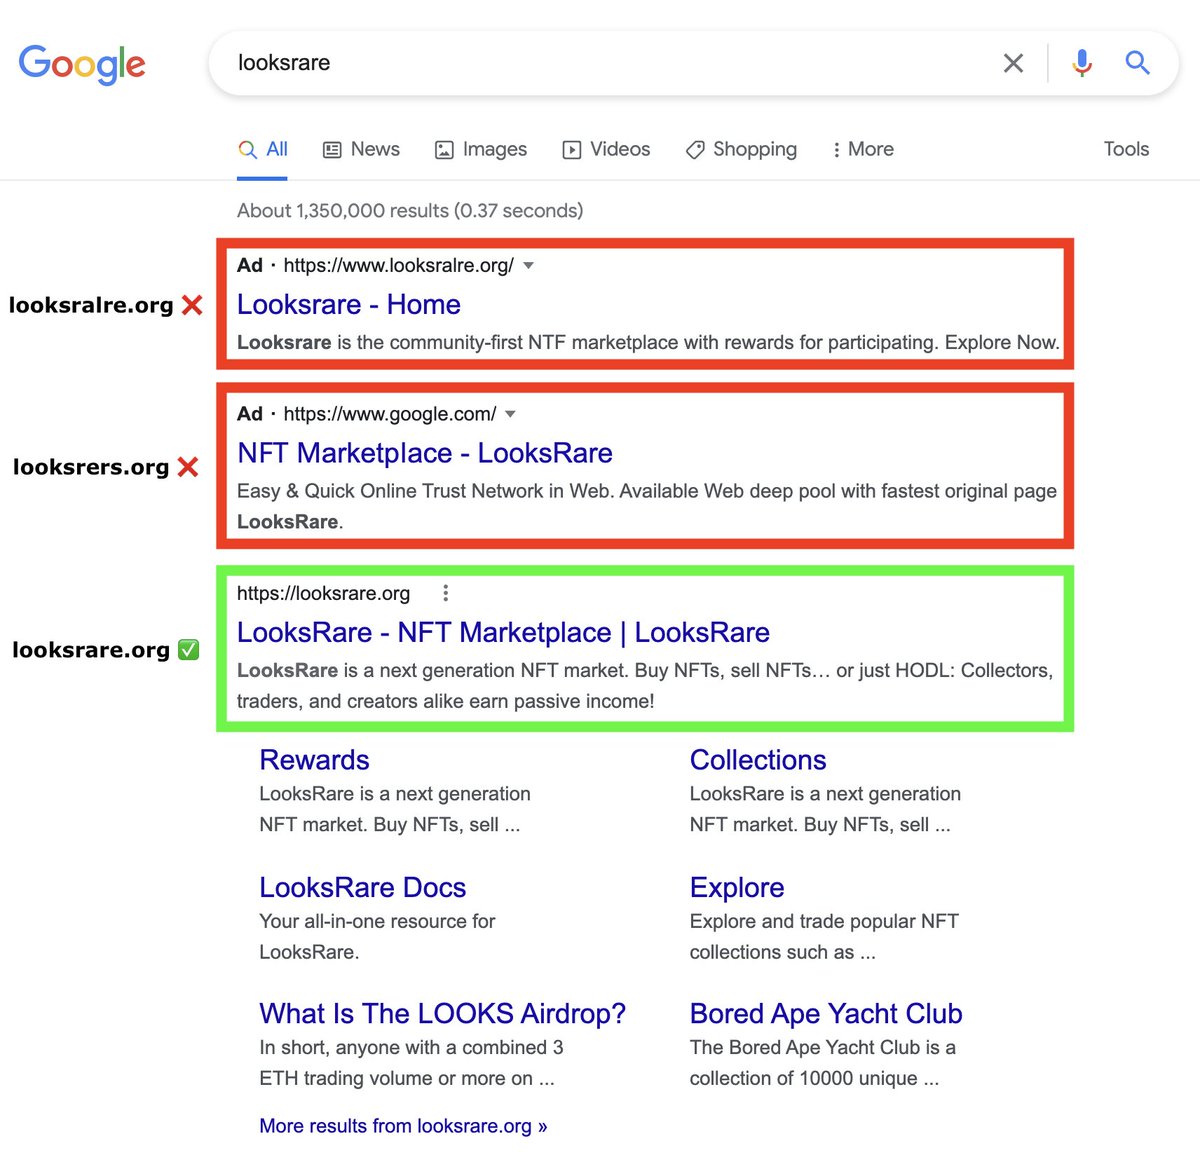Click the https://www.looksralre.org/ ad URL
The image size is (1200, 1162).
[398, 265]
